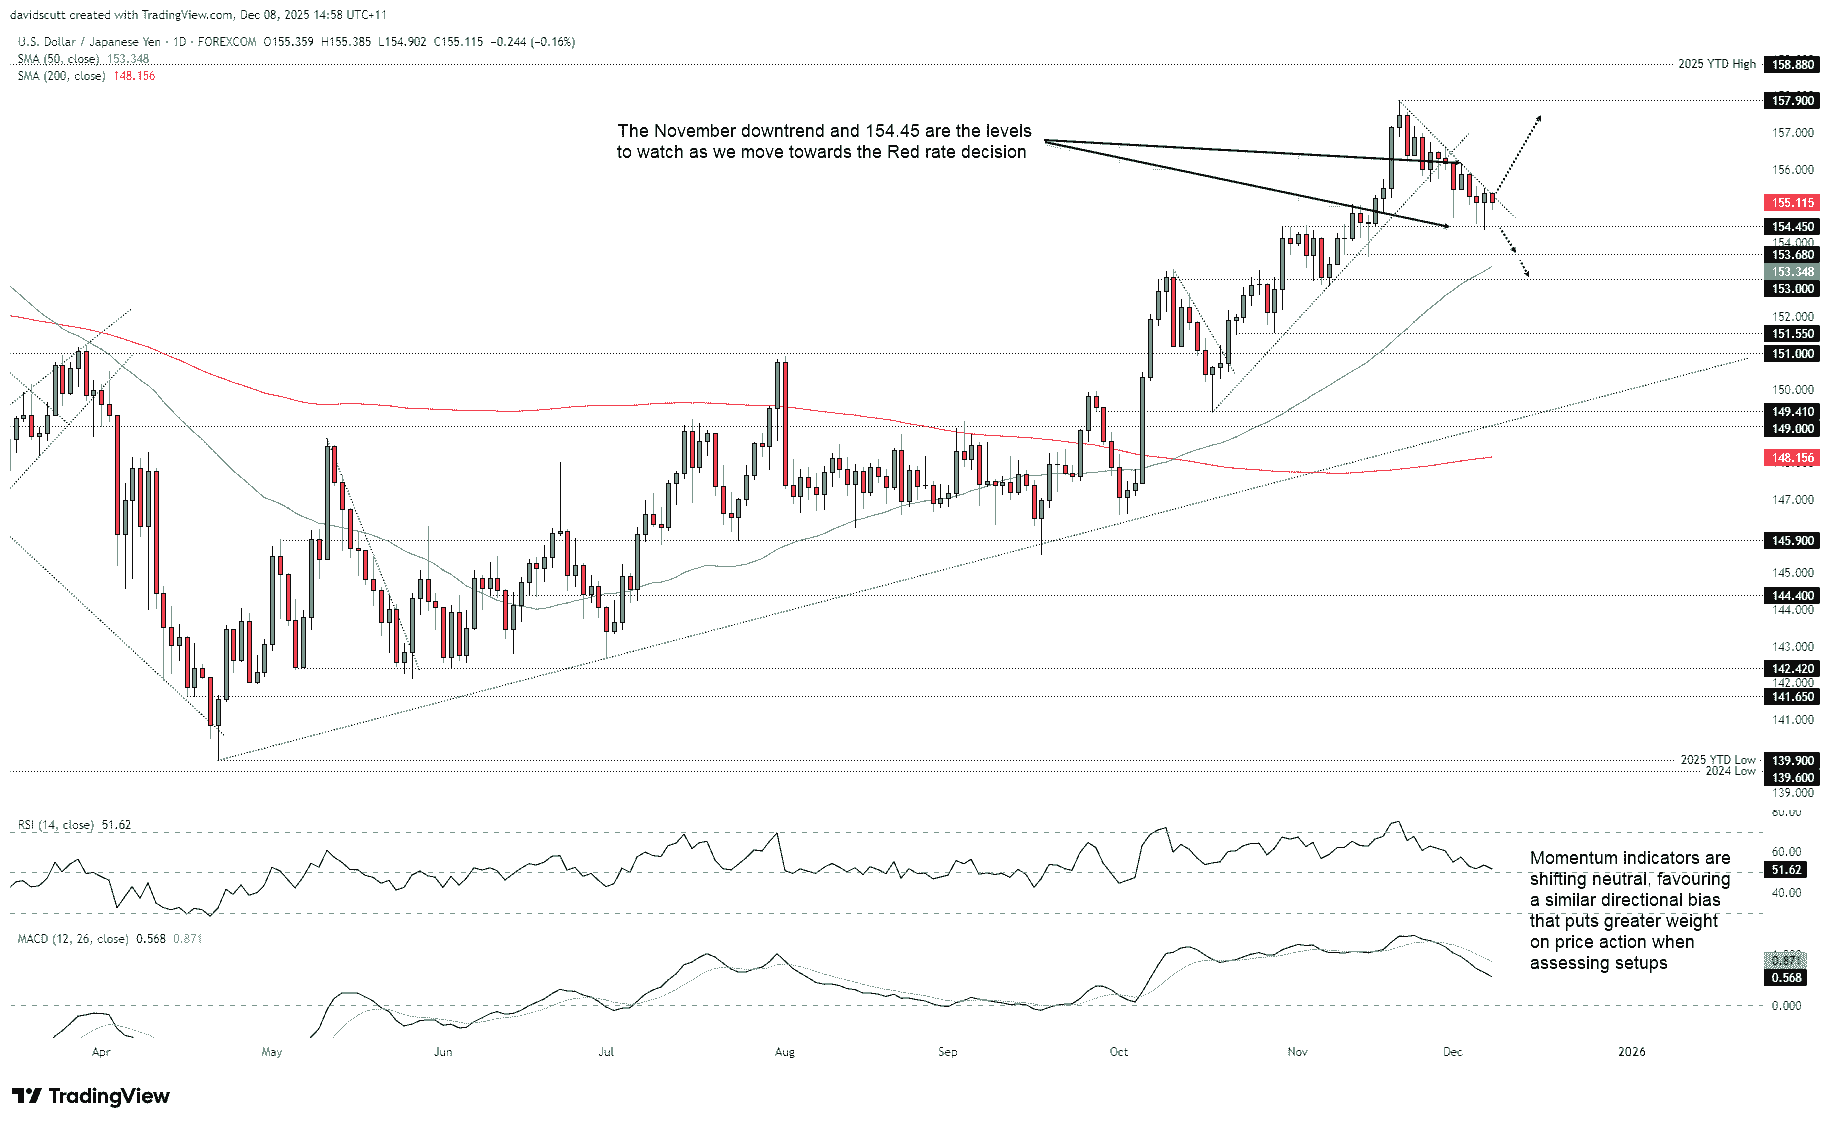
Task: Click the 2026 label on the time axis
Action: coord(1633,1052)
